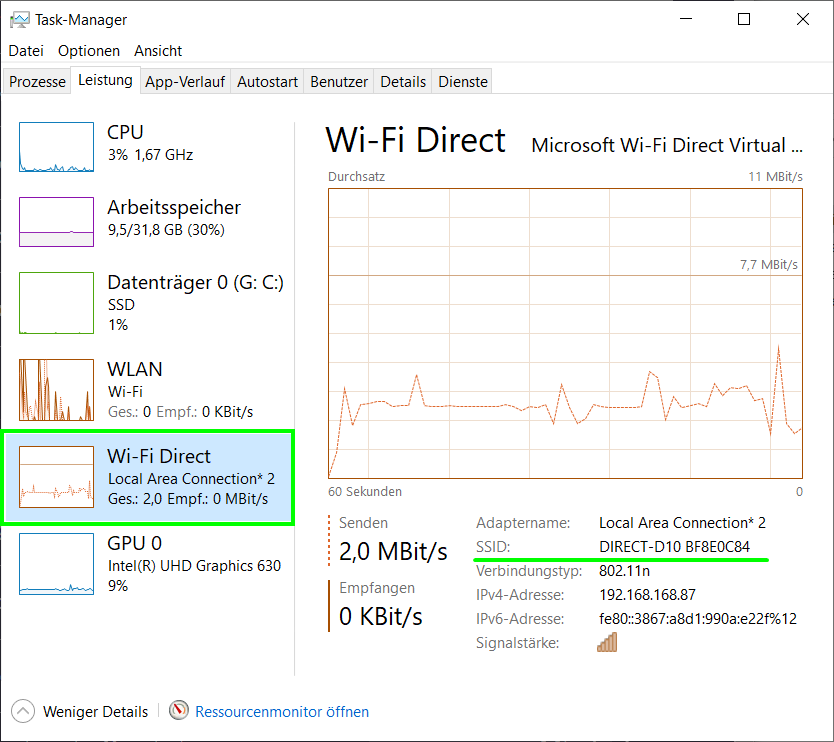Click the Task-Manager title bar icon
This screenshot has width=834, height=742.
pos(20,20)
